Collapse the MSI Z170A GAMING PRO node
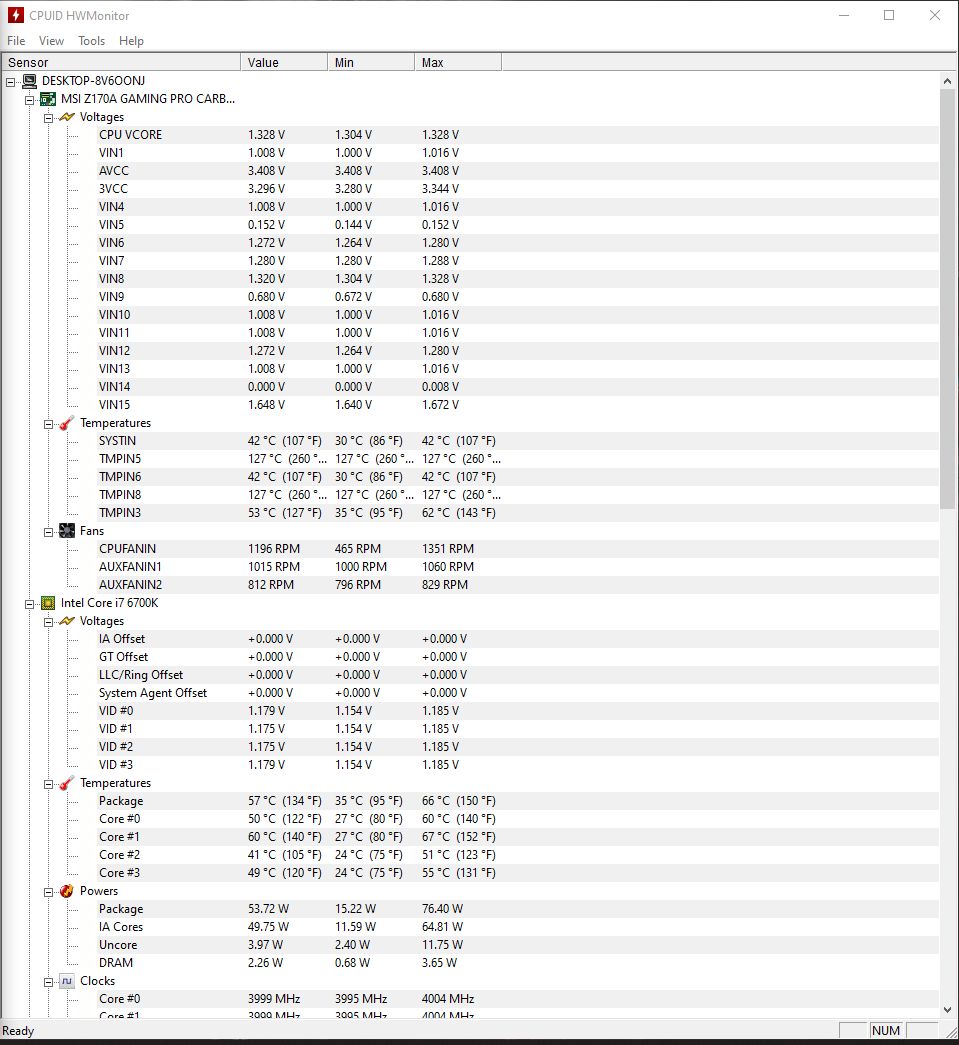The height and width of the screenshot is (1045, 959). pyautogui.click(x=29, y=100)
